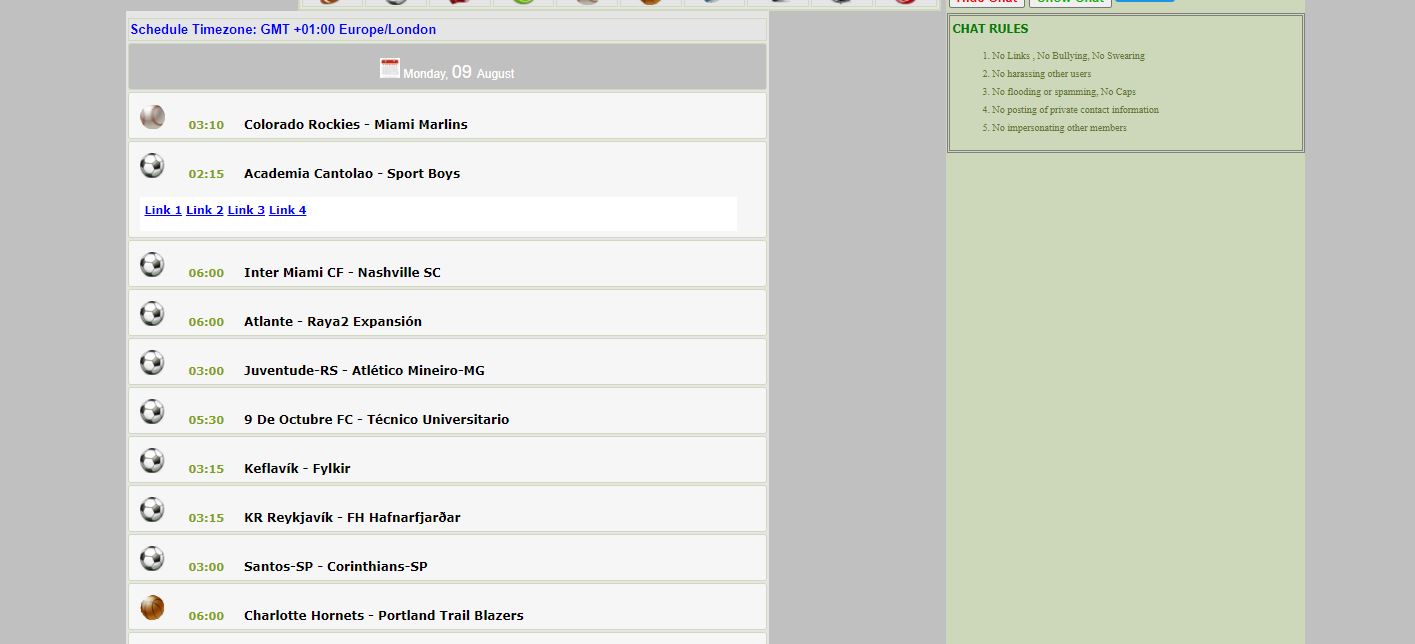Open Link 1 for Academia Cantolao match
This screenshot has height=644, width=1415.
[x=163, y=210]
